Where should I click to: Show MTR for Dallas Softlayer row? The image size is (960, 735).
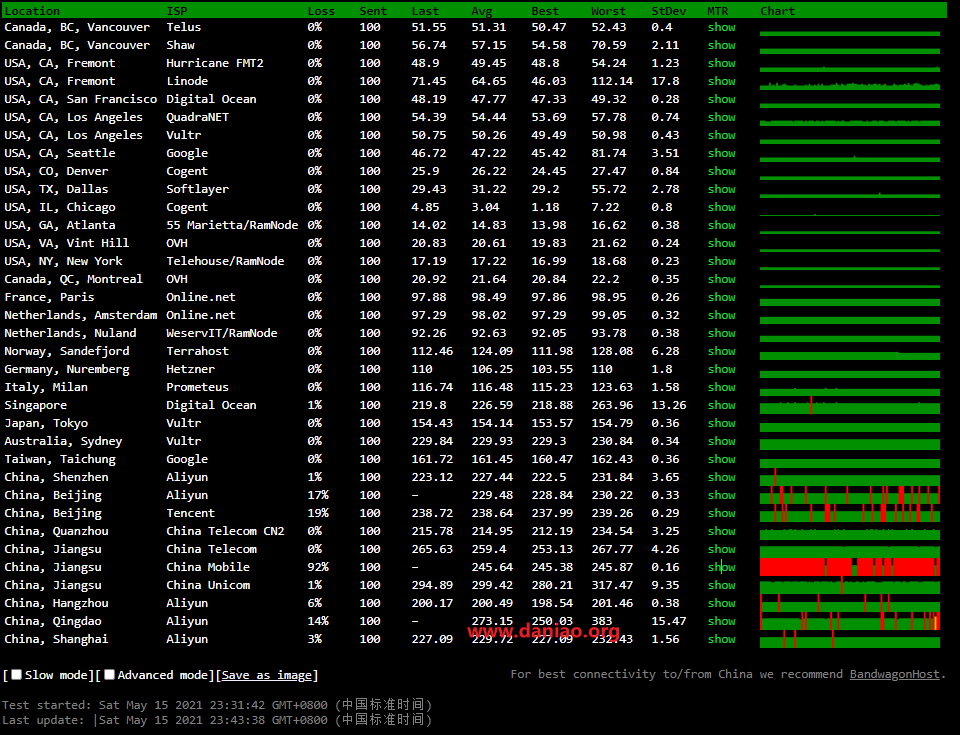coord(721,189)
